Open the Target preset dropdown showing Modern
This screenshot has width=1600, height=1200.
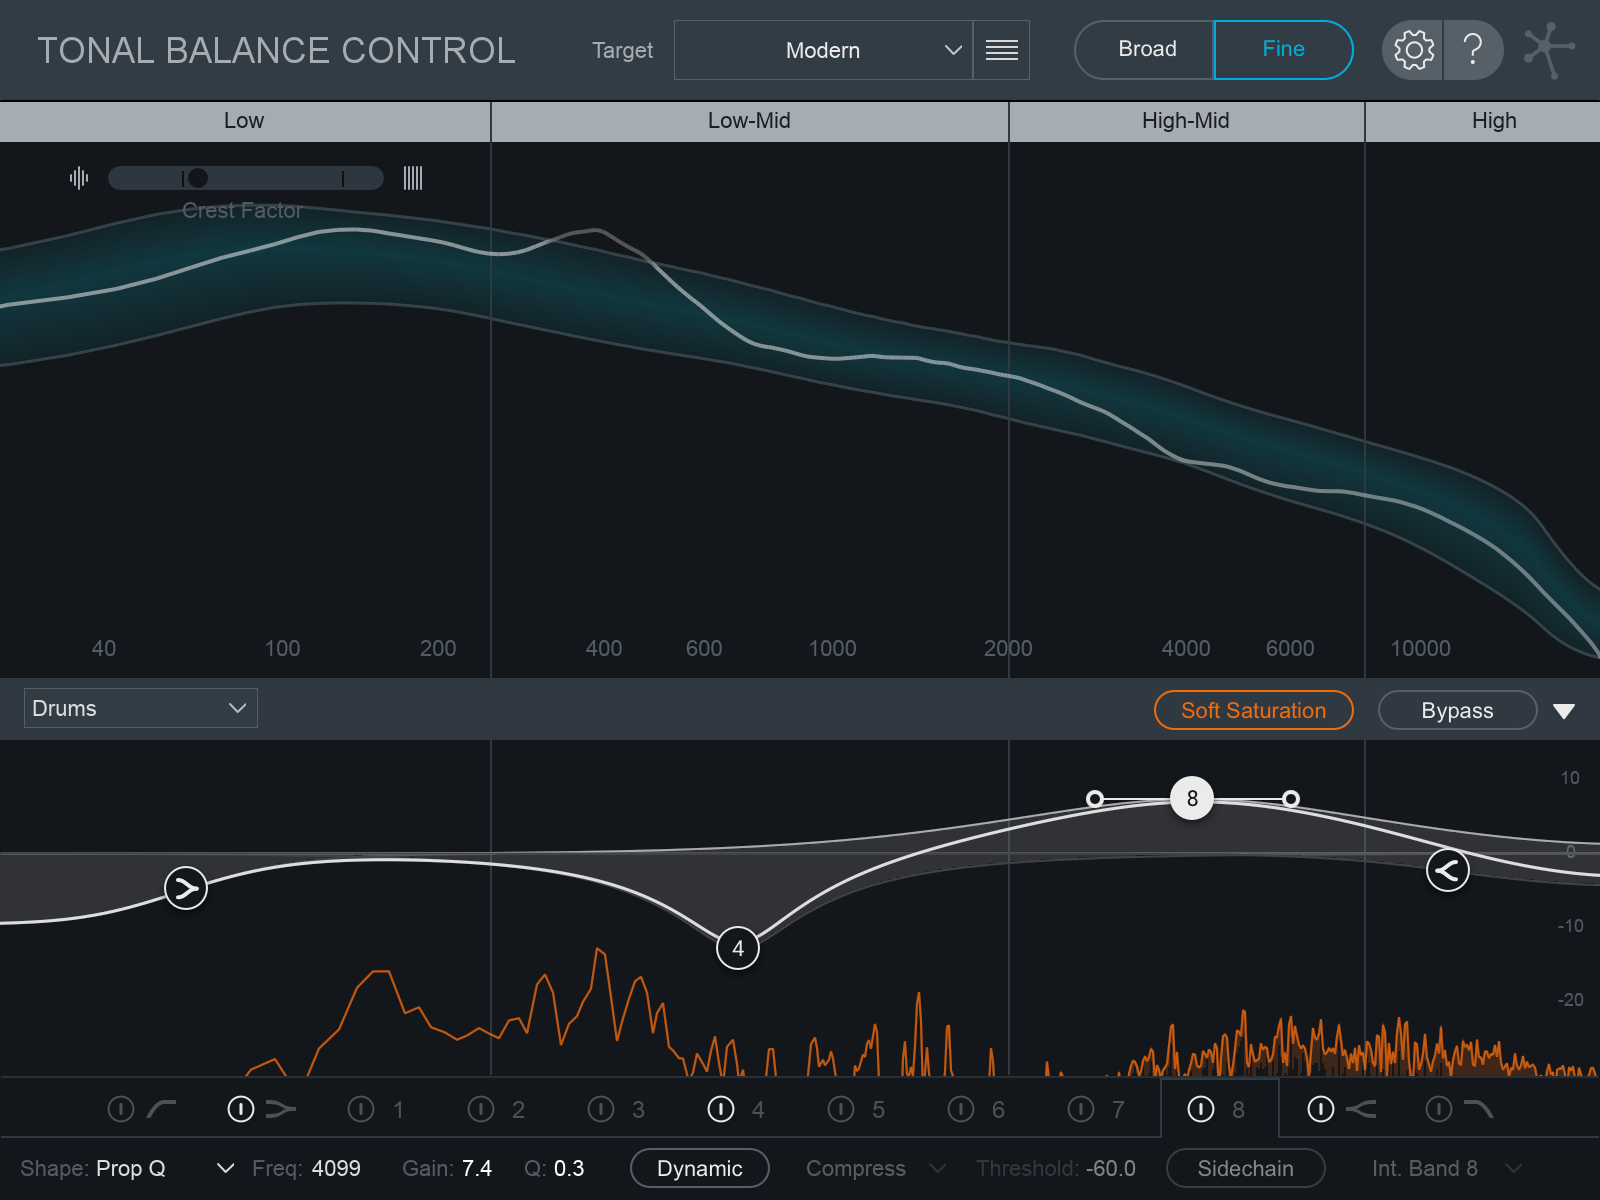click(823, 50)
